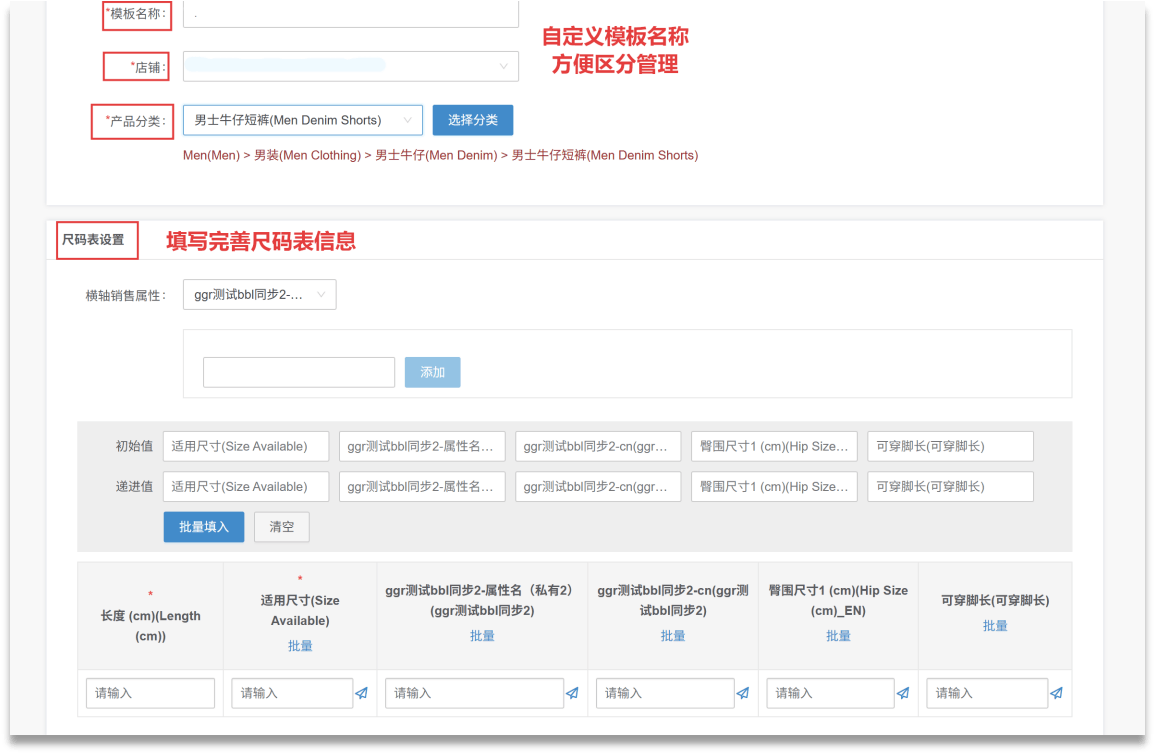Open the 横轴销售属性 attribute dropdown

259,294
